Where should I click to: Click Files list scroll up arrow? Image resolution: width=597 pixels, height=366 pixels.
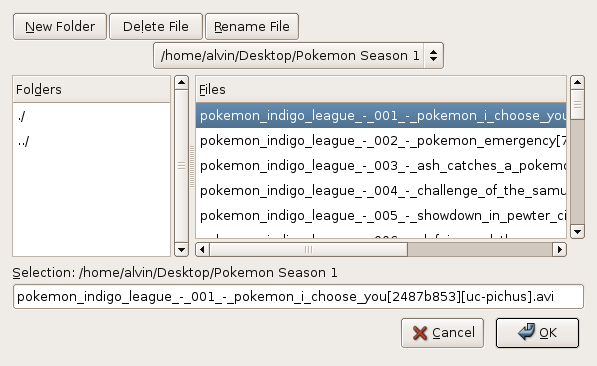coord(578,82)
